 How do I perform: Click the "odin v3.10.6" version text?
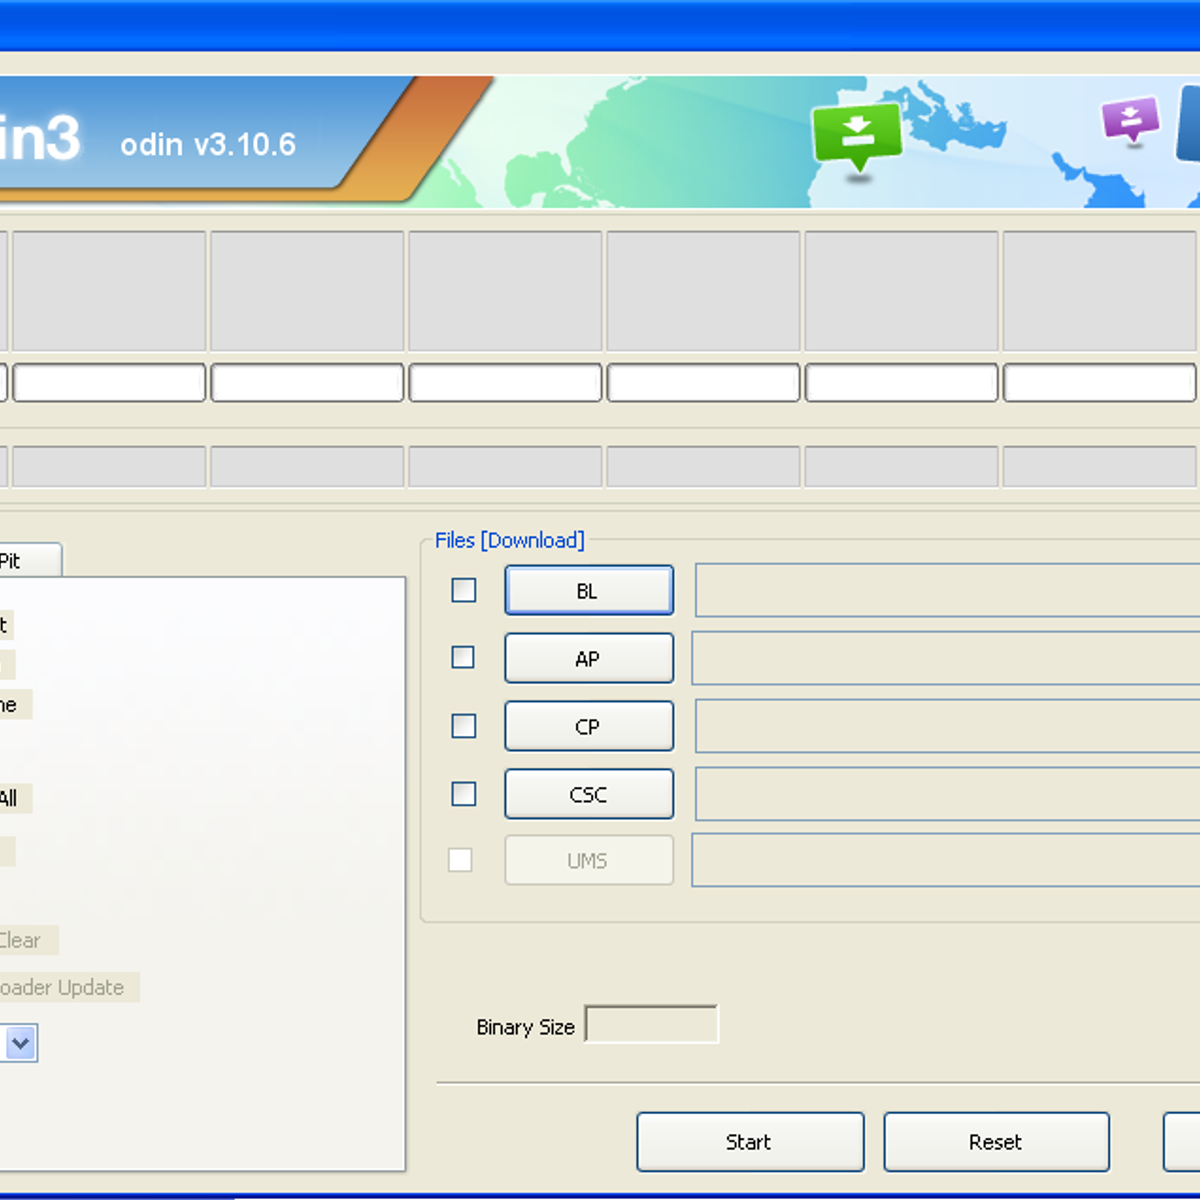click(x=208, y=145)
